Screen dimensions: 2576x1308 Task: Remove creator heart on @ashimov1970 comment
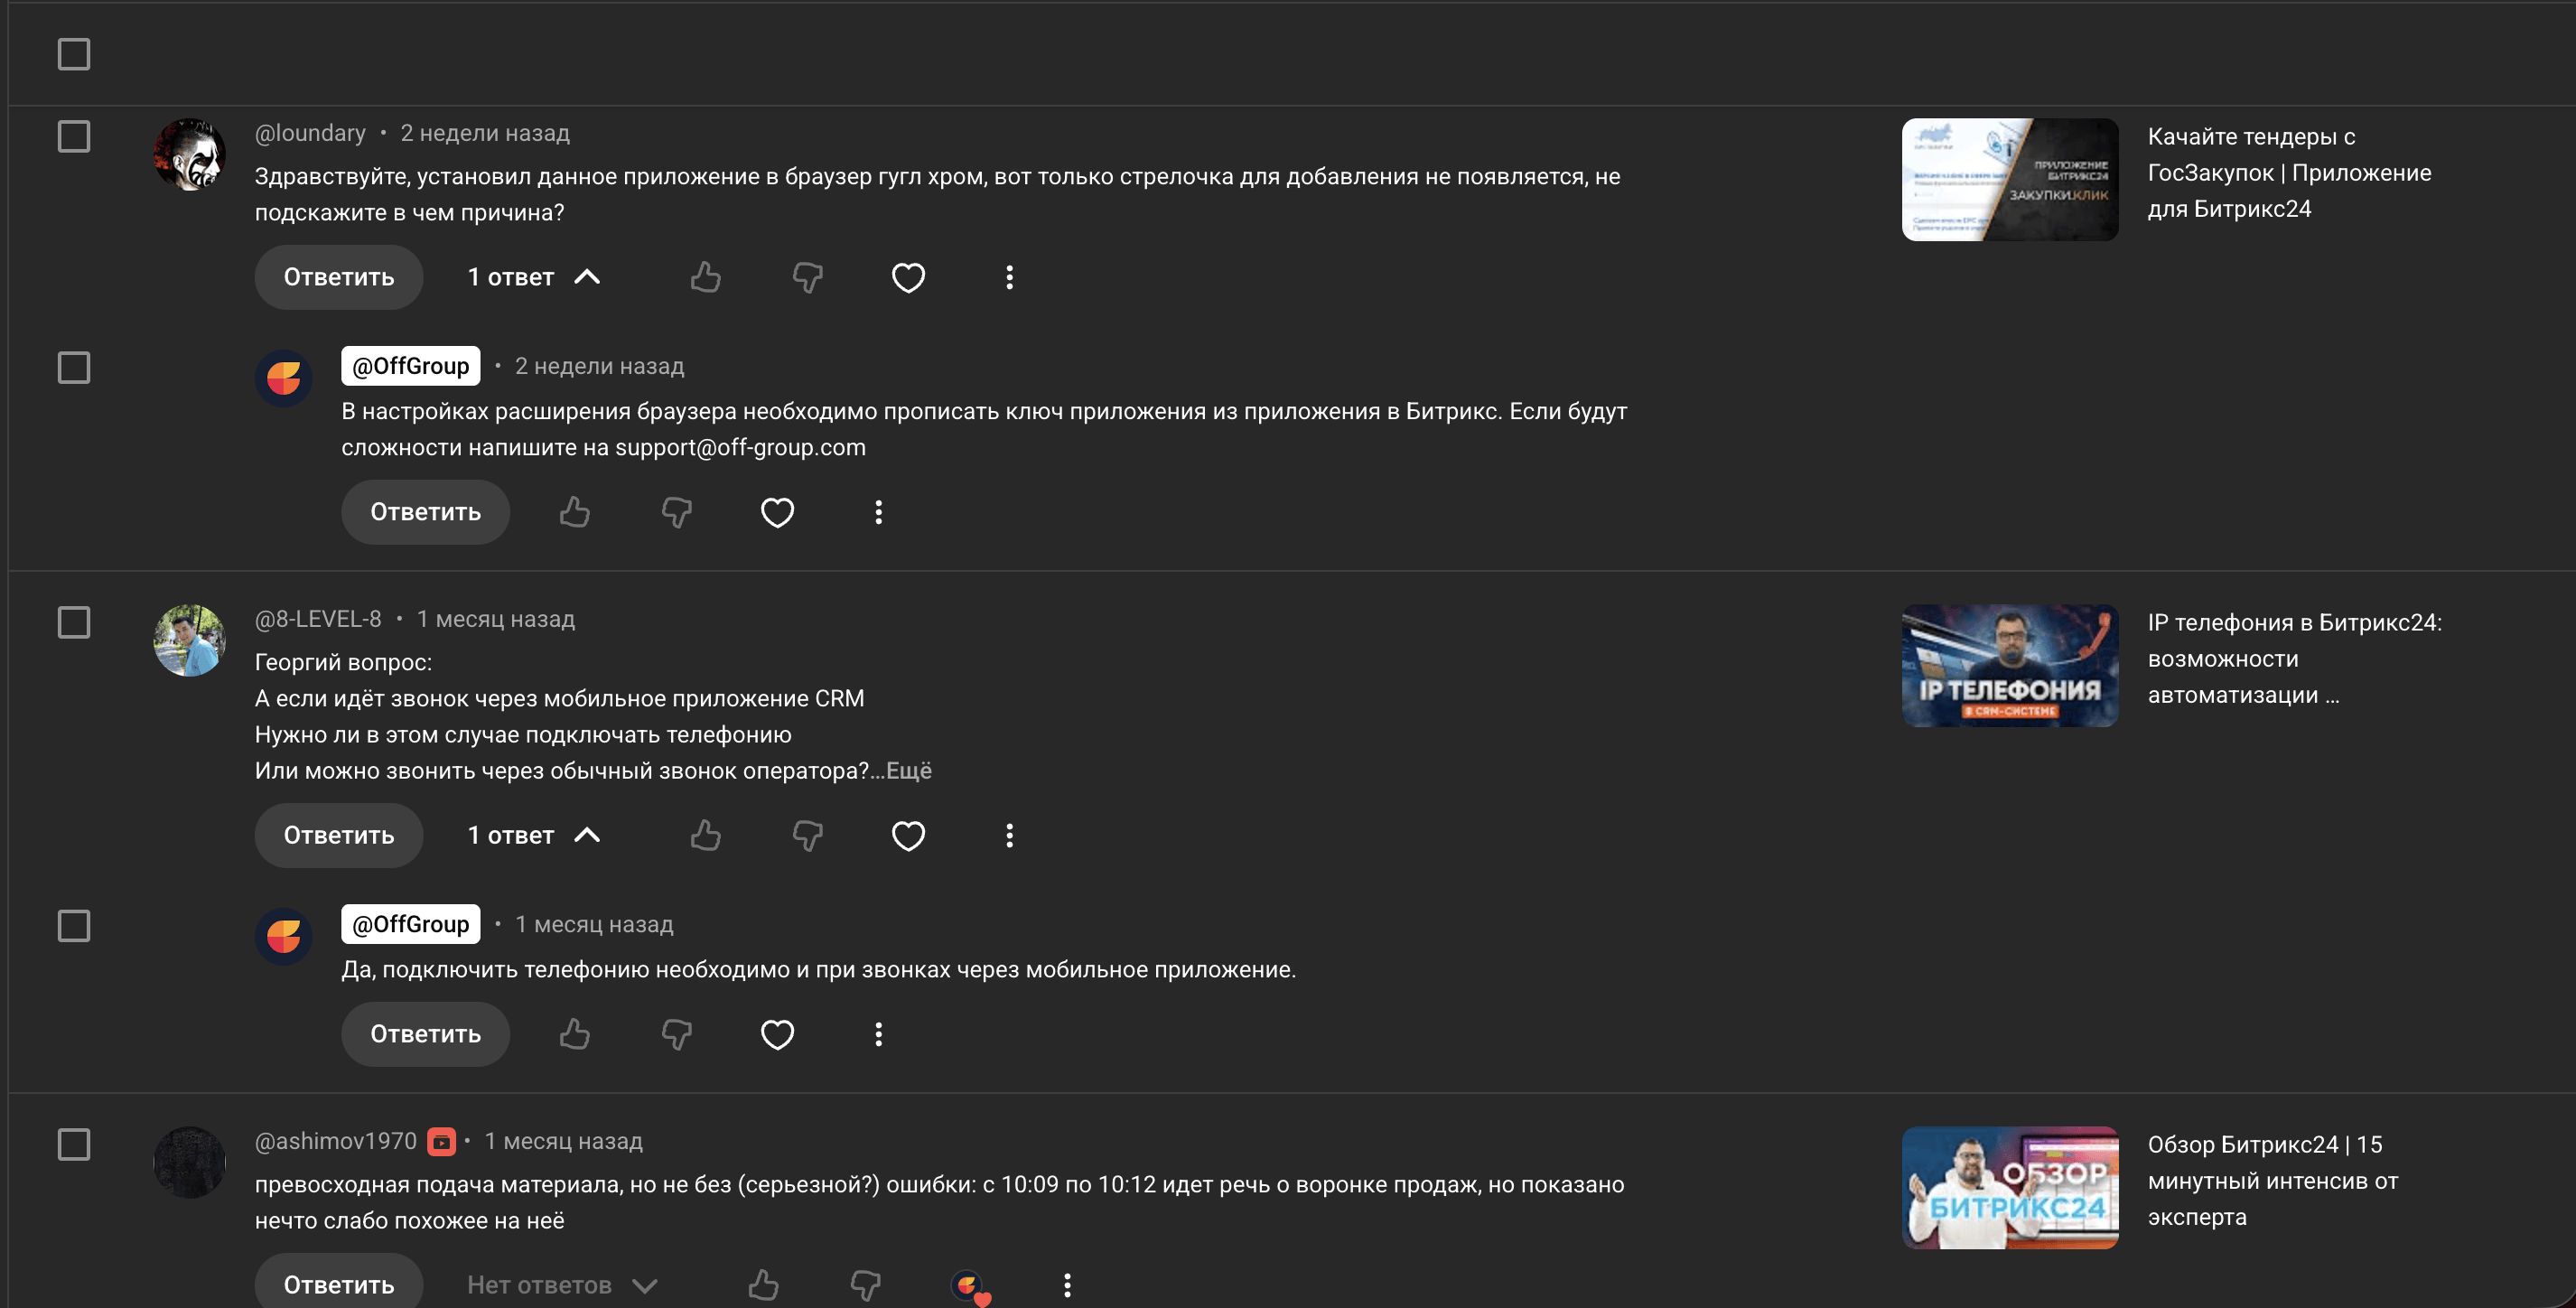tap(968, 1286)
